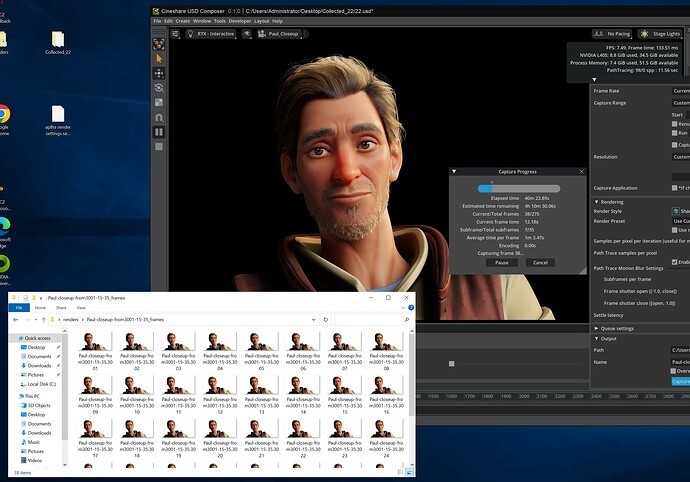Click the move tool in viewport toolbar
Screen dimensions: 690x482
point(159,74)
